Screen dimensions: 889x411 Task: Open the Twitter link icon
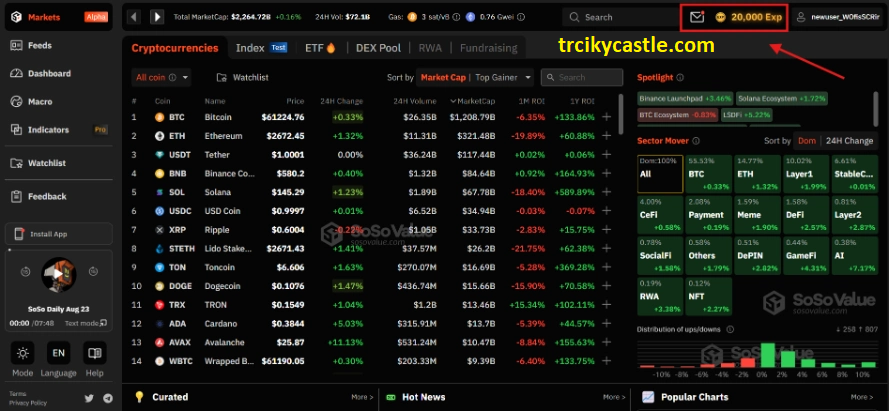pyautogui.click(x=89, y=398)
